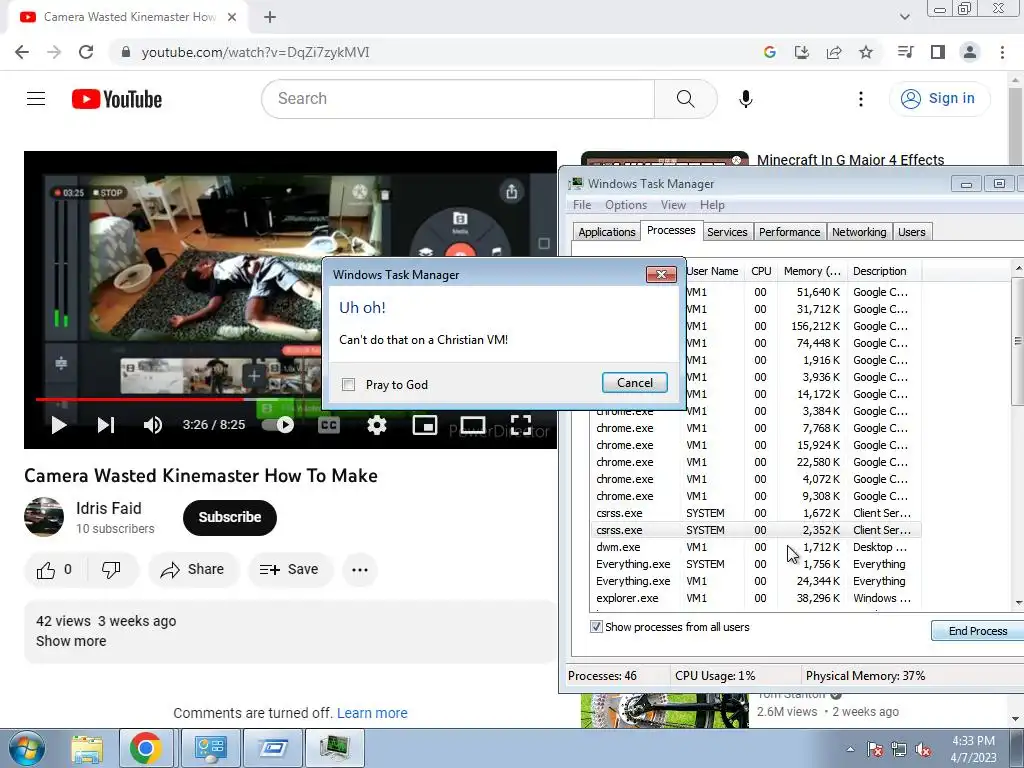Open the media control icon in the toolbar
Screen dimensions: 1024x768
click(x=905, y=52)
